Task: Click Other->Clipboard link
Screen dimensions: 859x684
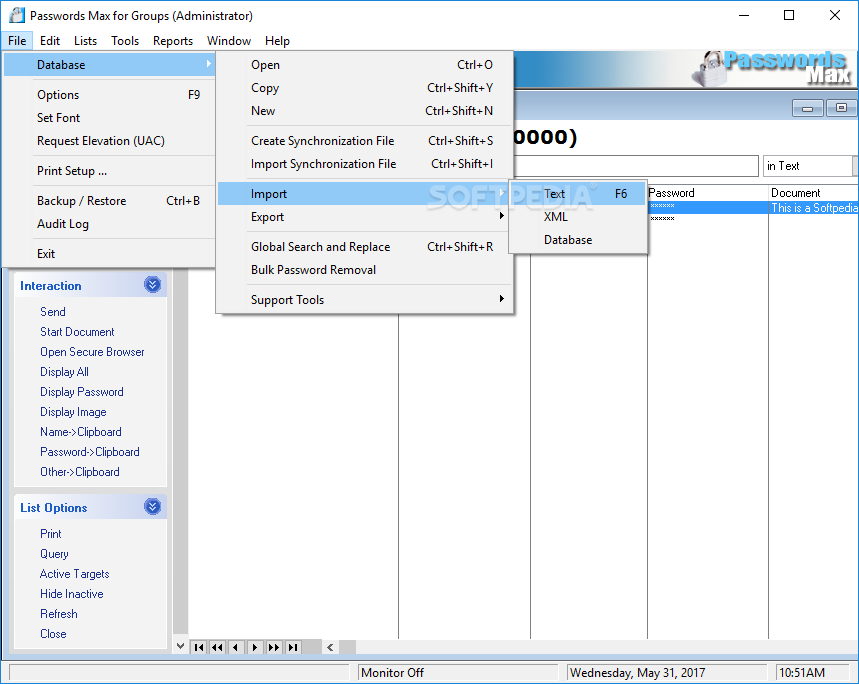Action: pyautogui.click(x=79, y=472)
